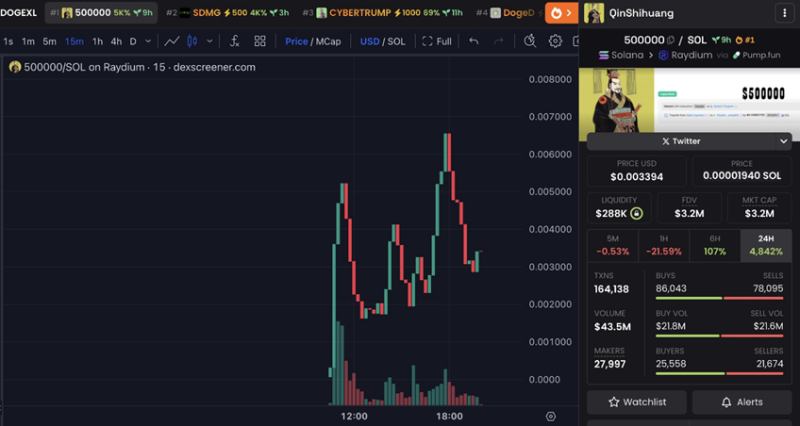
Task: Choose the candlestick chart style icon
Action: (192, 41)
